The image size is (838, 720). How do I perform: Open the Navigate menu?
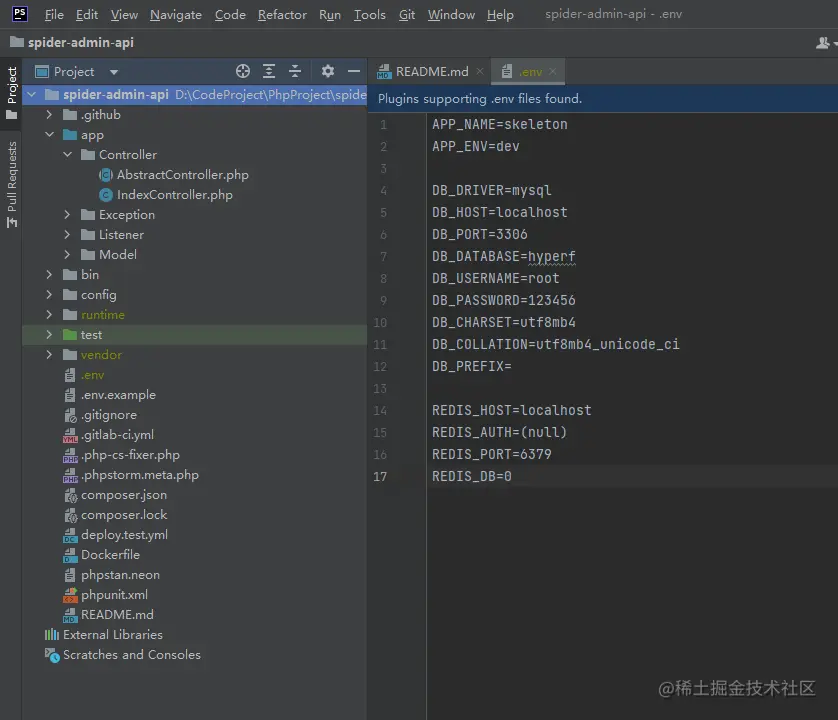click(176, 14)
